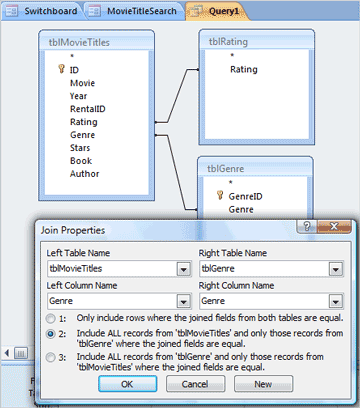Click the MovieTitleSearch tab form icon
The width and height of the screenshot is (360, 408).
coord(94,11)
